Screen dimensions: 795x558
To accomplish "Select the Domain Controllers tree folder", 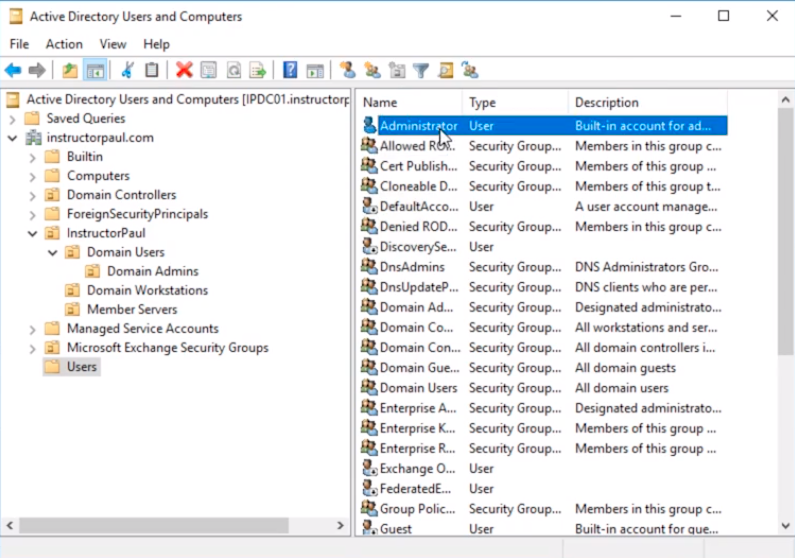I will [121, 195].
